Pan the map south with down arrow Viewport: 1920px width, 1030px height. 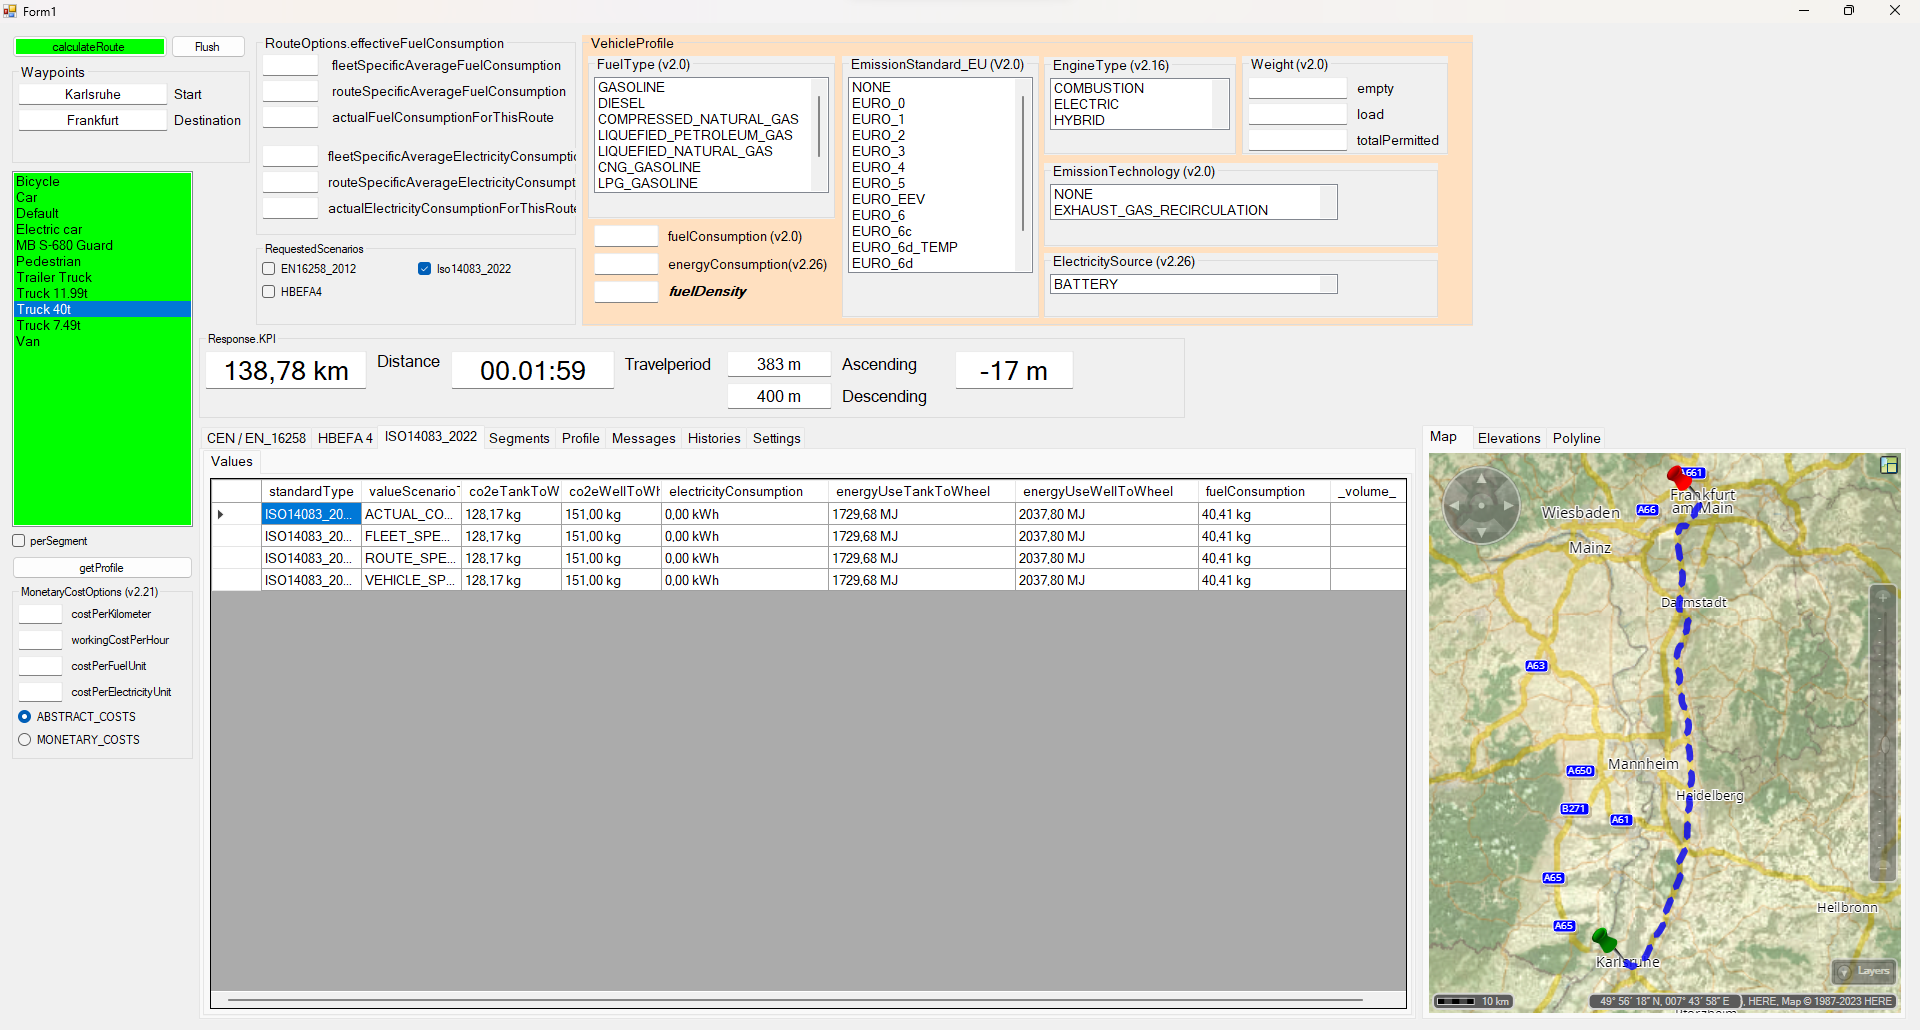coord(1482,530)
